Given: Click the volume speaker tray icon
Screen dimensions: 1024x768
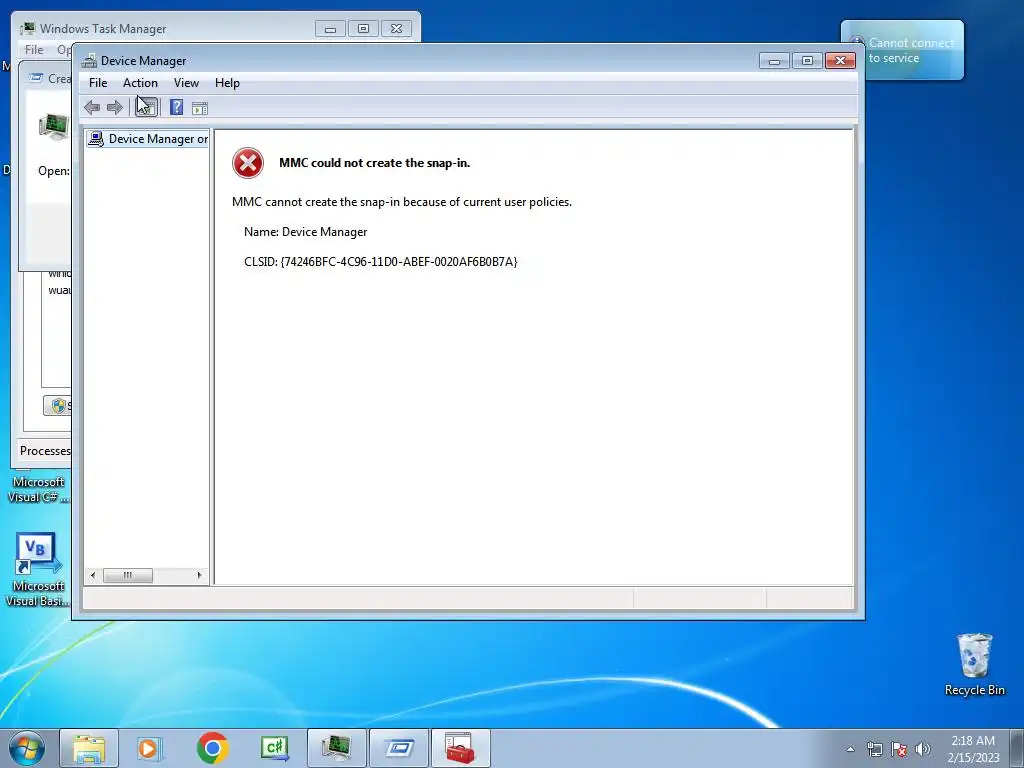Looking at the screenshot, I should (923, 749).
